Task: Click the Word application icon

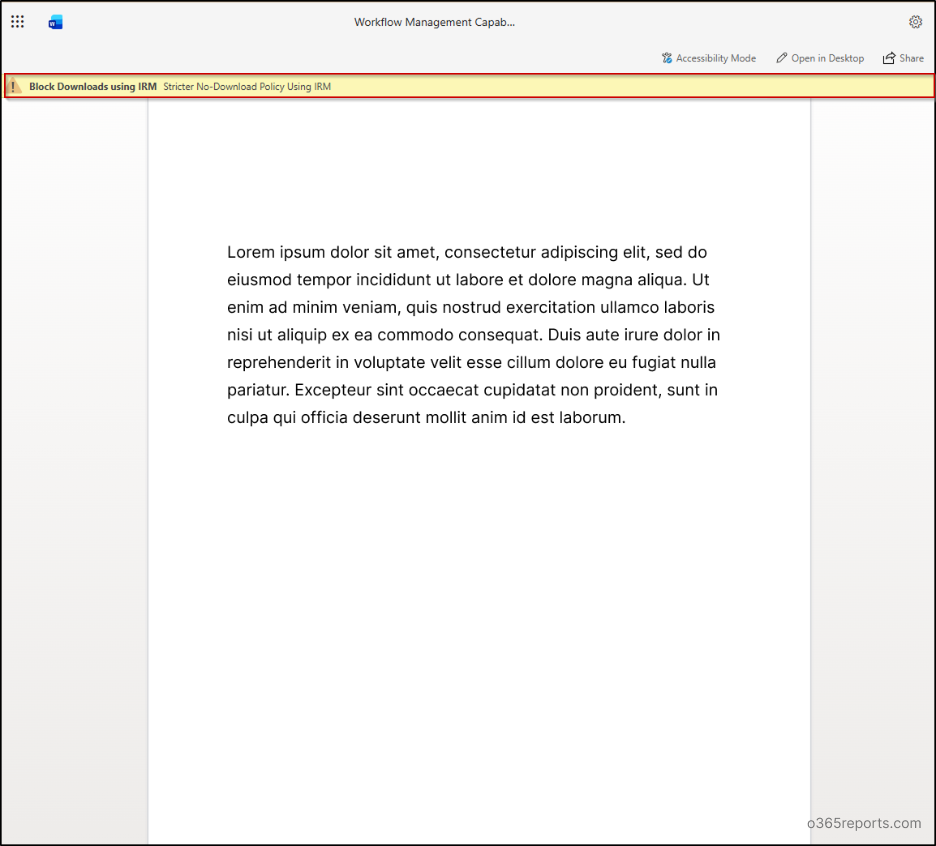Action: click(56, 22)
